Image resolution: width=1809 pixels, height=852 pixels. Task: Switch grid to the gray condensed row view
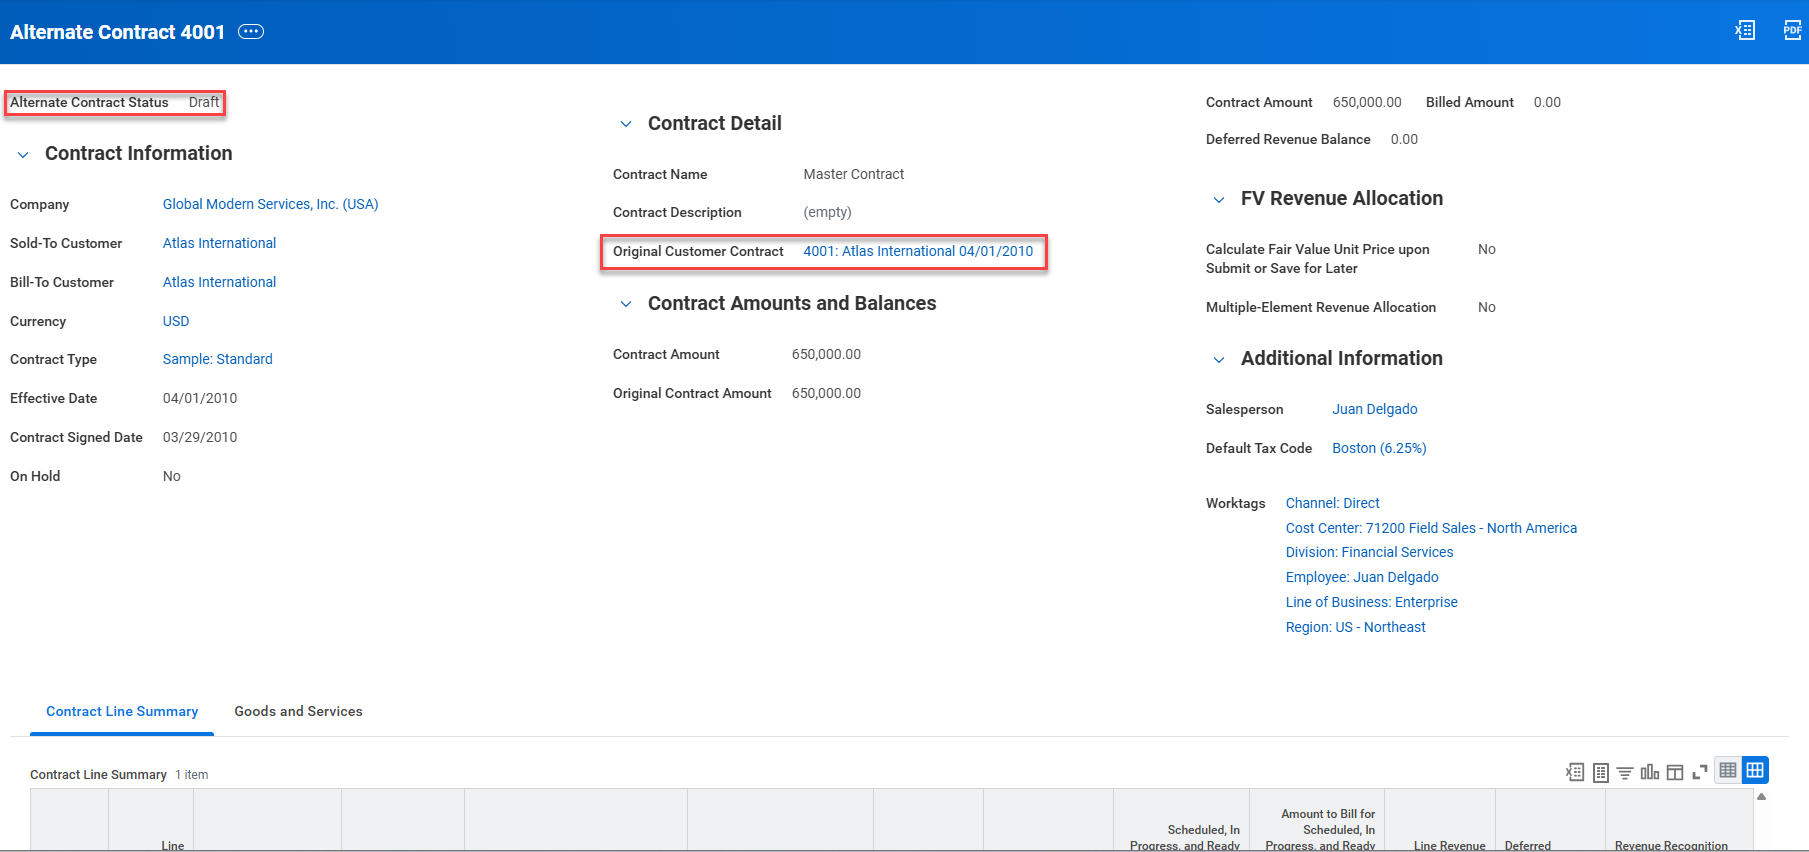pyautogui.click(x=1728, y=770)
